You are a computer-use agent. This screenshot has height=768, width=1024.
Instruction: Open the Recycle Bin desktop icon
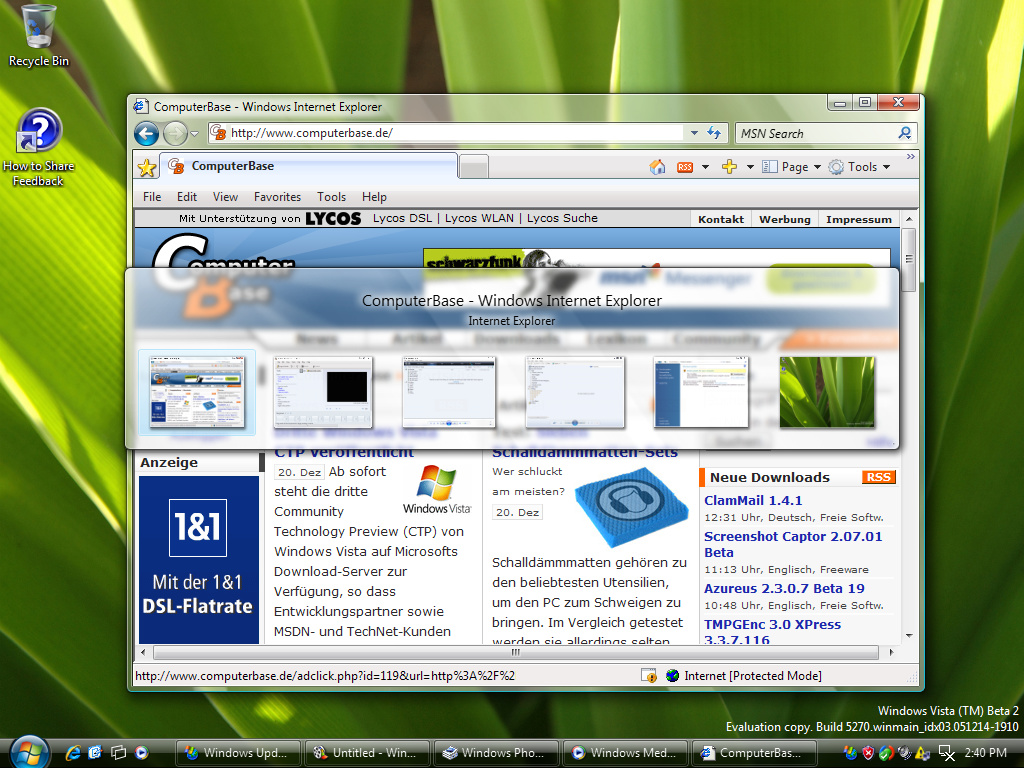click(x=38, y=36)
